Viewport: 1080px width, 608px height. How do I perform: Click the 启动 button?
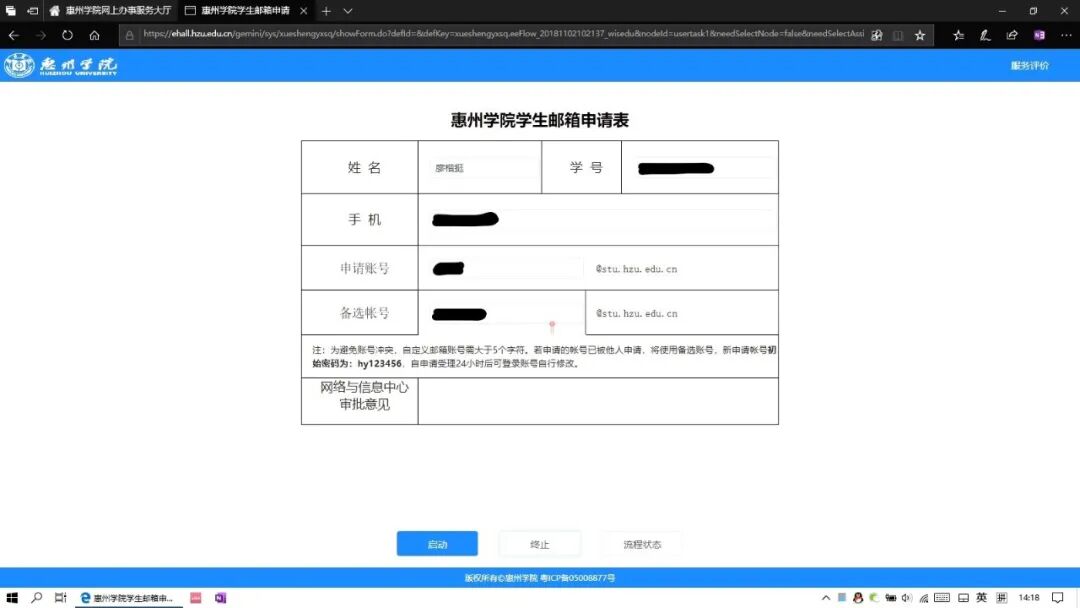437,544
